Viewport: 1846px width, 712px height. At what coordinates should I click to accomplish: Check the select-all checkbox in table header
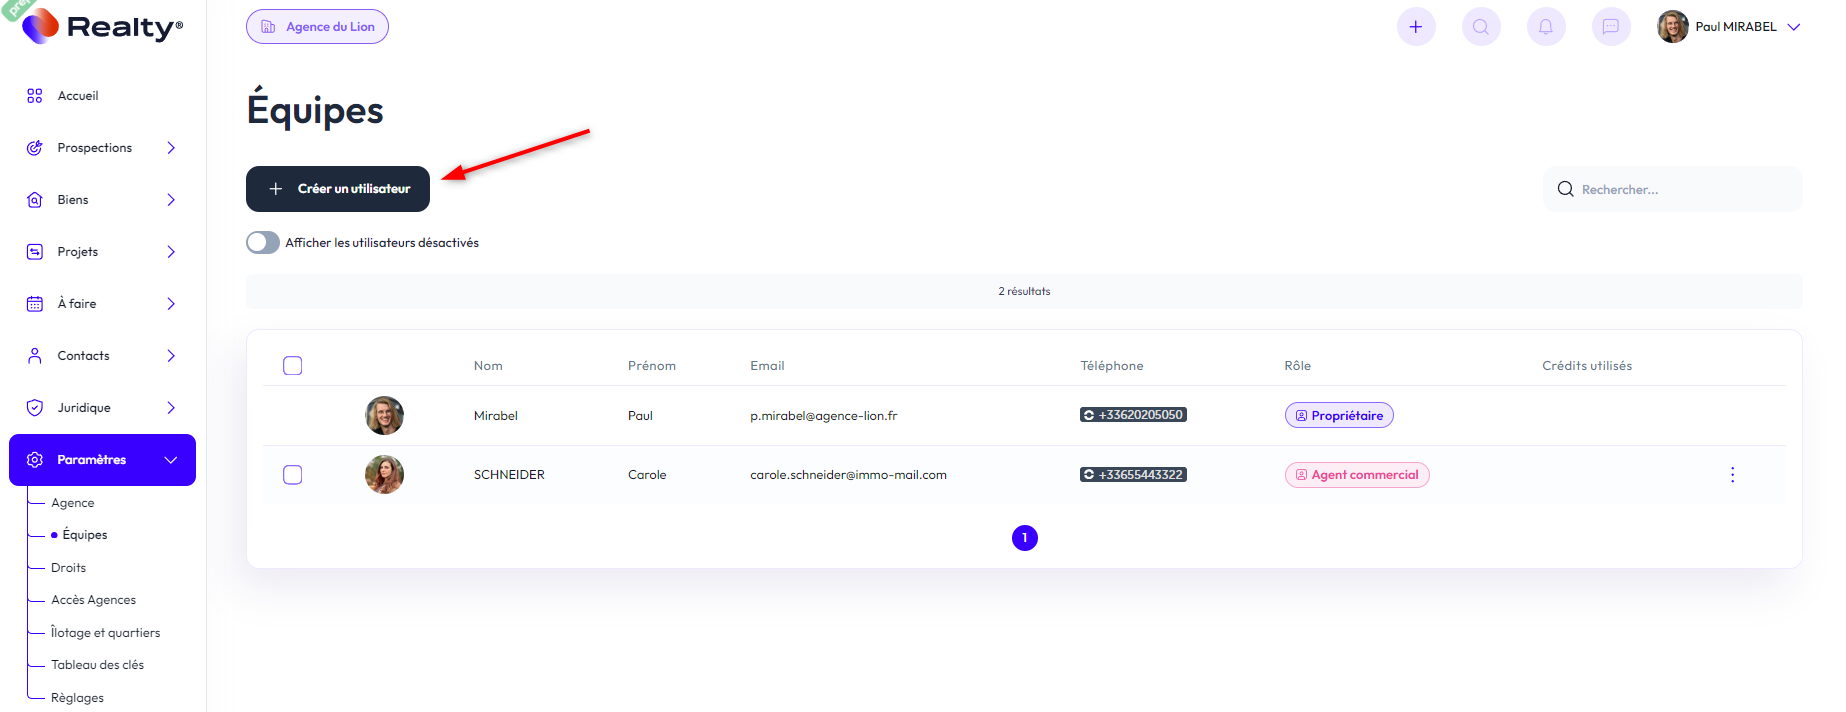(x=293, y=366)
